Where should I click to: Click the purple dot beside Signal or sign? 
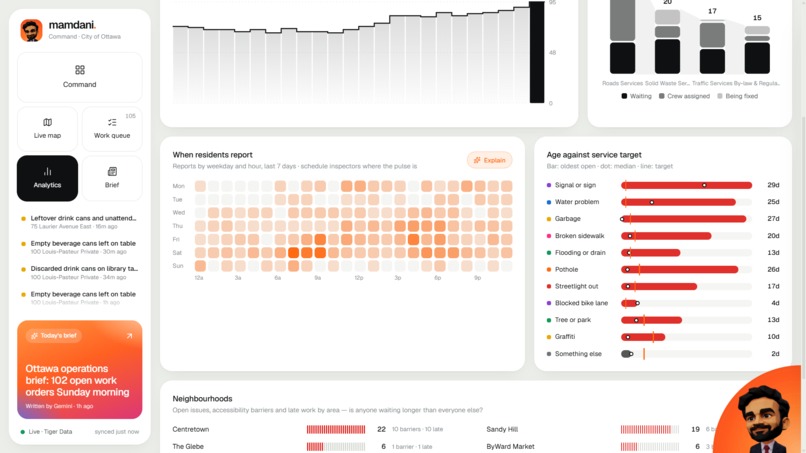coord(549,185)
